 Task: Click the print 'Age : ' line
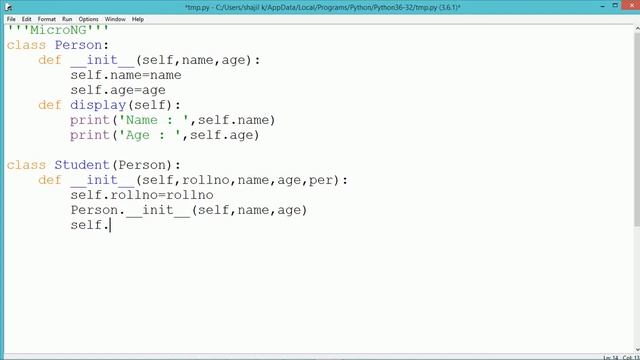[164, 136]
